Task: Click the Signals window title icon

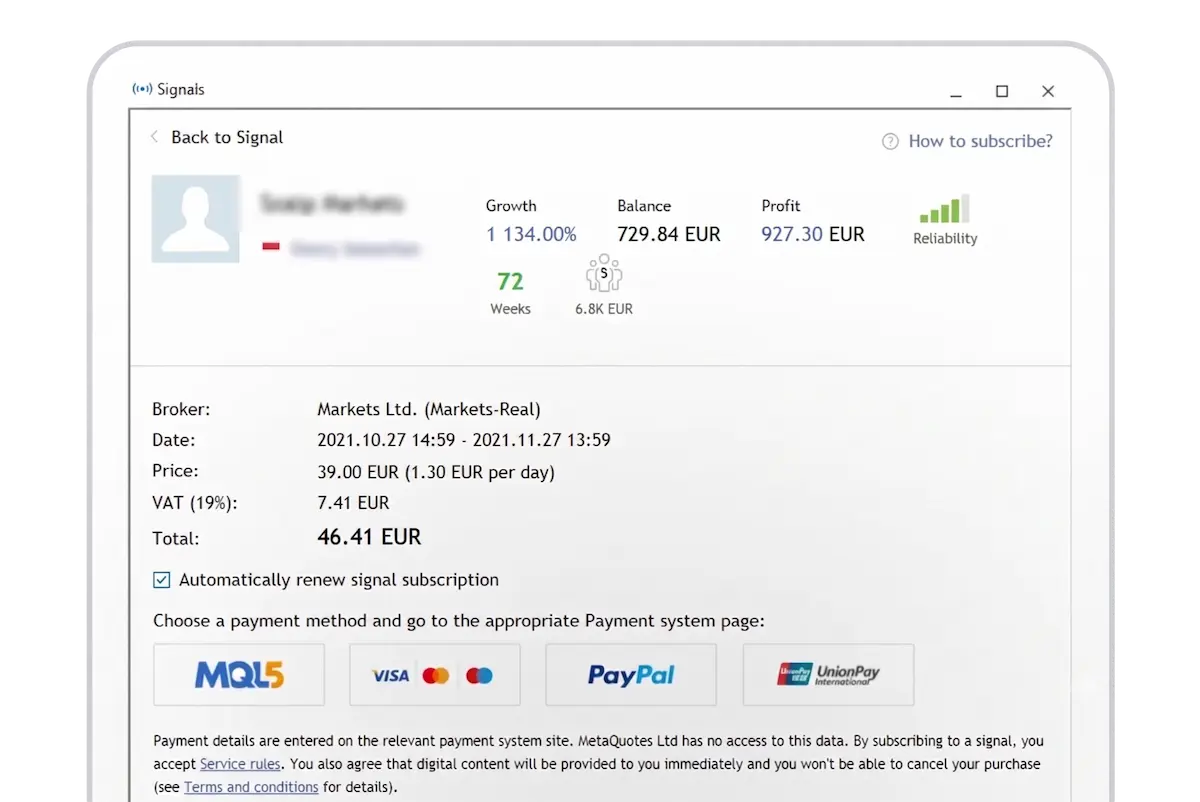Action: 142,89
